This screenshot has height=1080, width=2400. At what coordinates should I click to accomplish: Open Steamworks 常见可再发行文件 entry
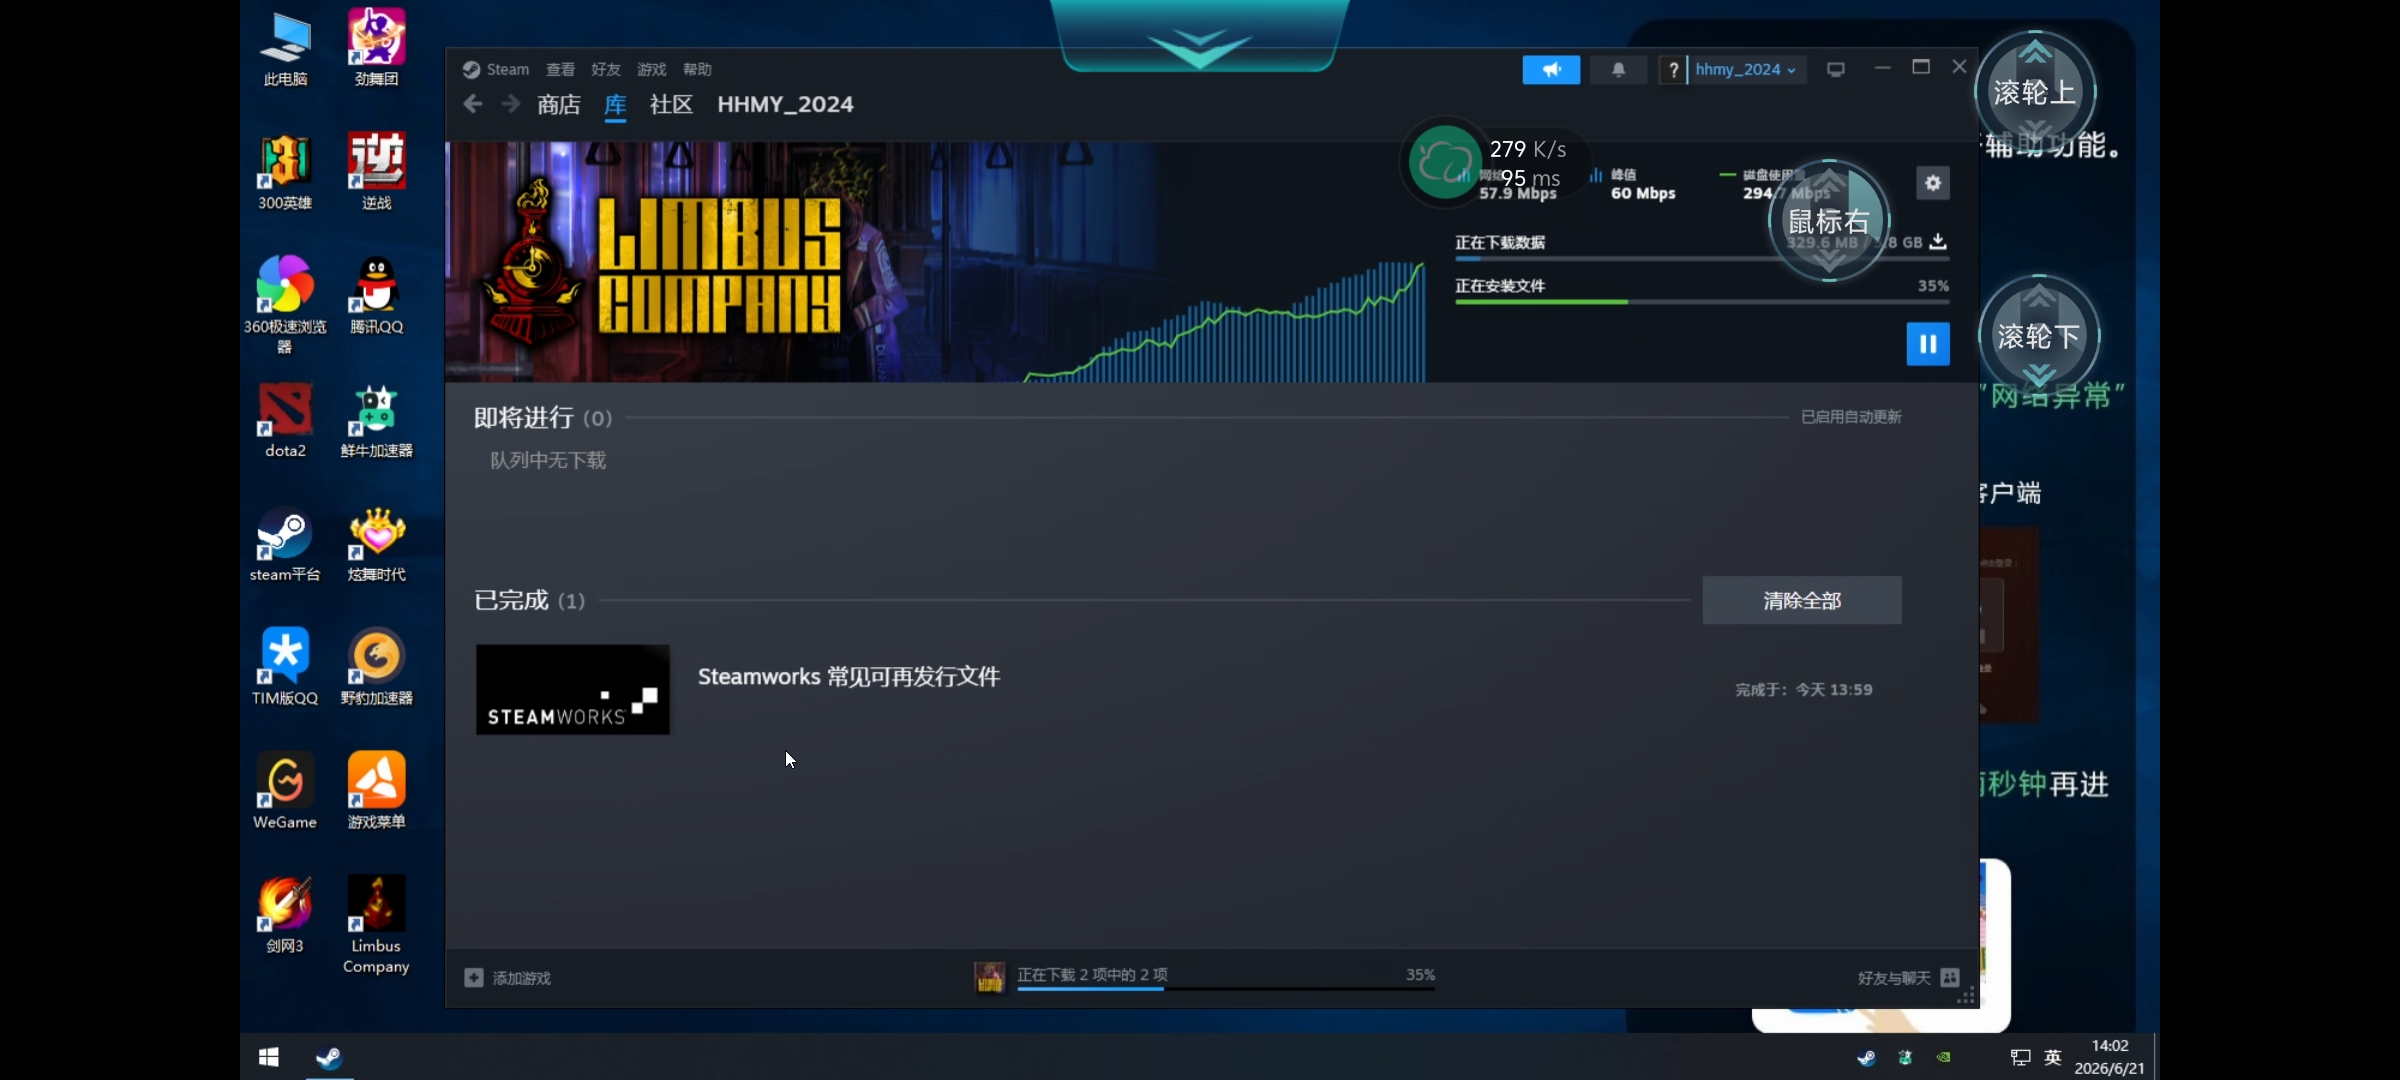pyautogui.click(x=849, y=677)
